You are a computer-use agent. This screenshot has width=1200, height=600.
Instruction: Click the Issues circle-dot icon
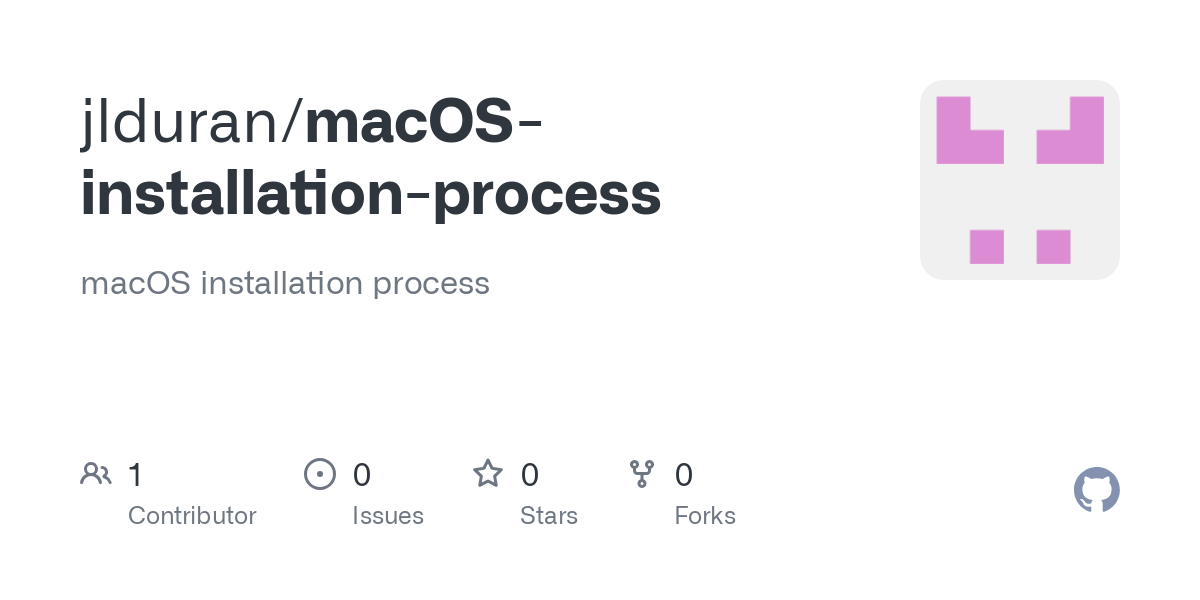coord(320,474)
